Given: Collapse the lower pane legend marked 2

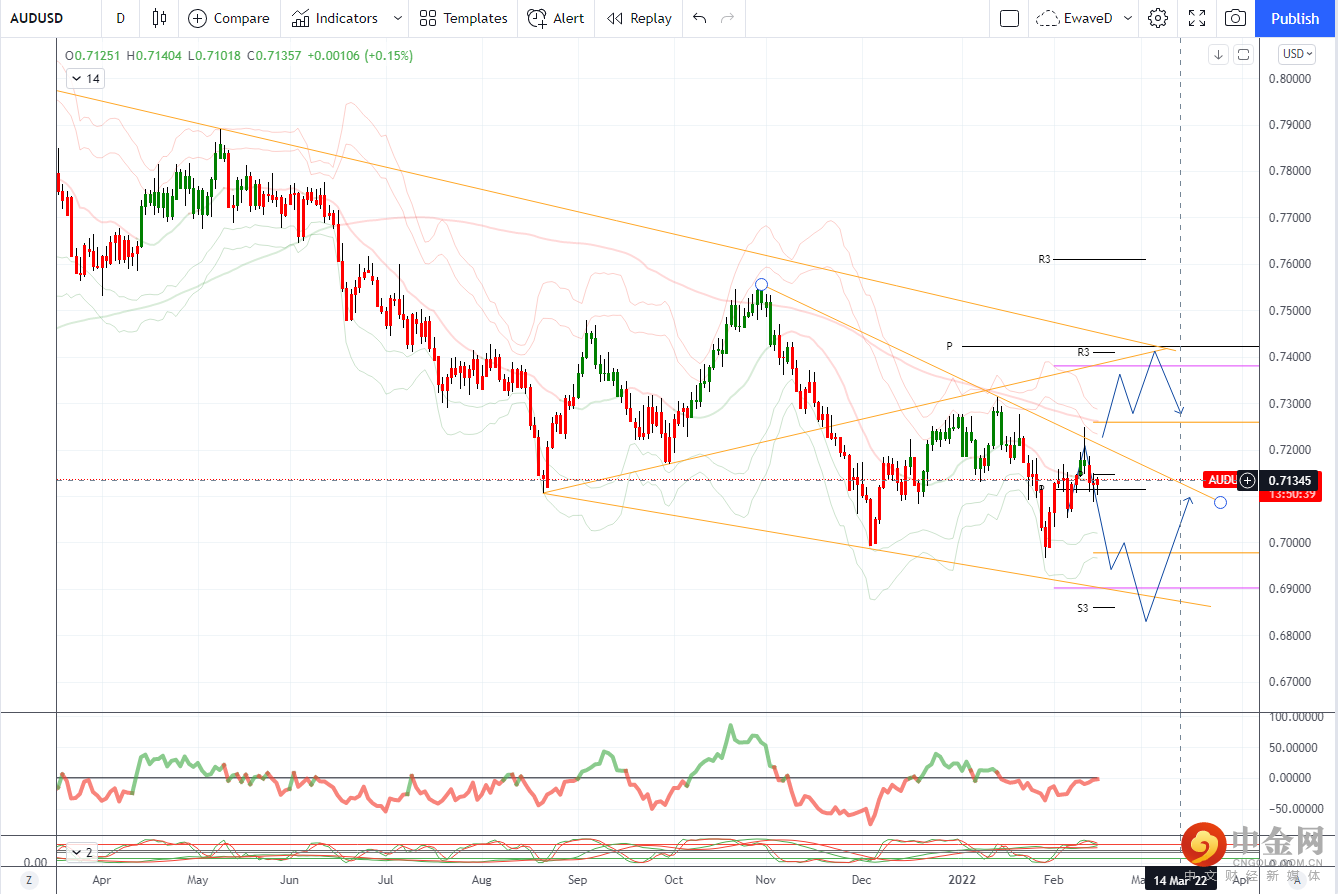Looking at the screenshot, I should 80,853.
